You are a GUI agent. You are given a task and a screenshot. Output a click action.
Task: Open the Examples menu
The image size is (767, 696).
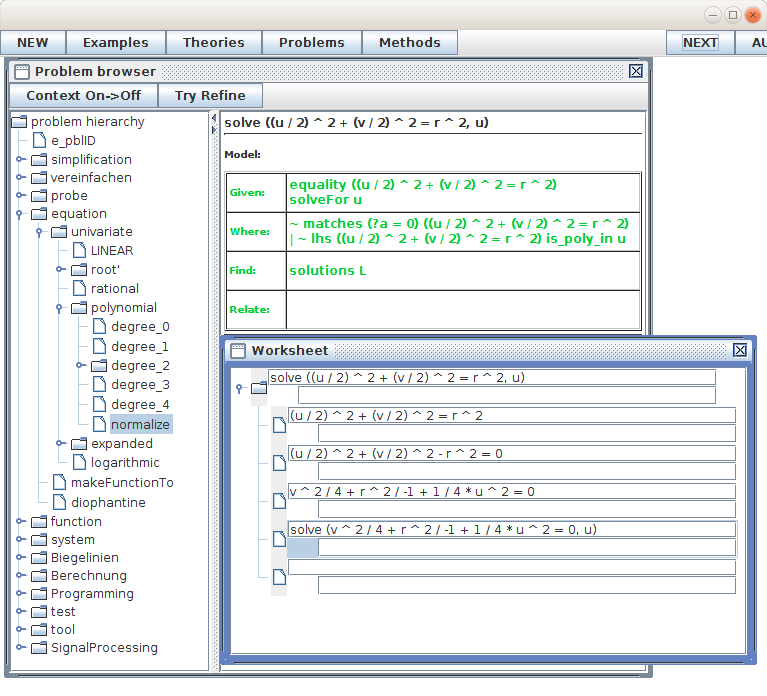116,43
